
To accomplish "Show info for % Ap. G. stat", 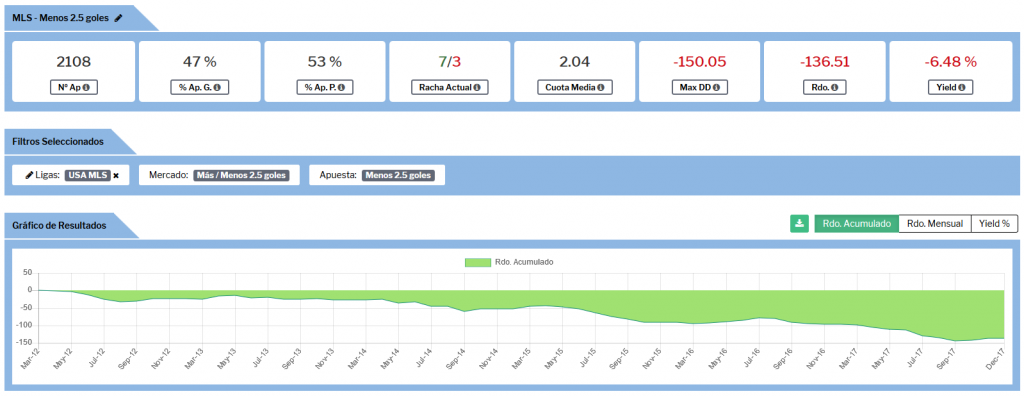I will [x=216, y=88].
